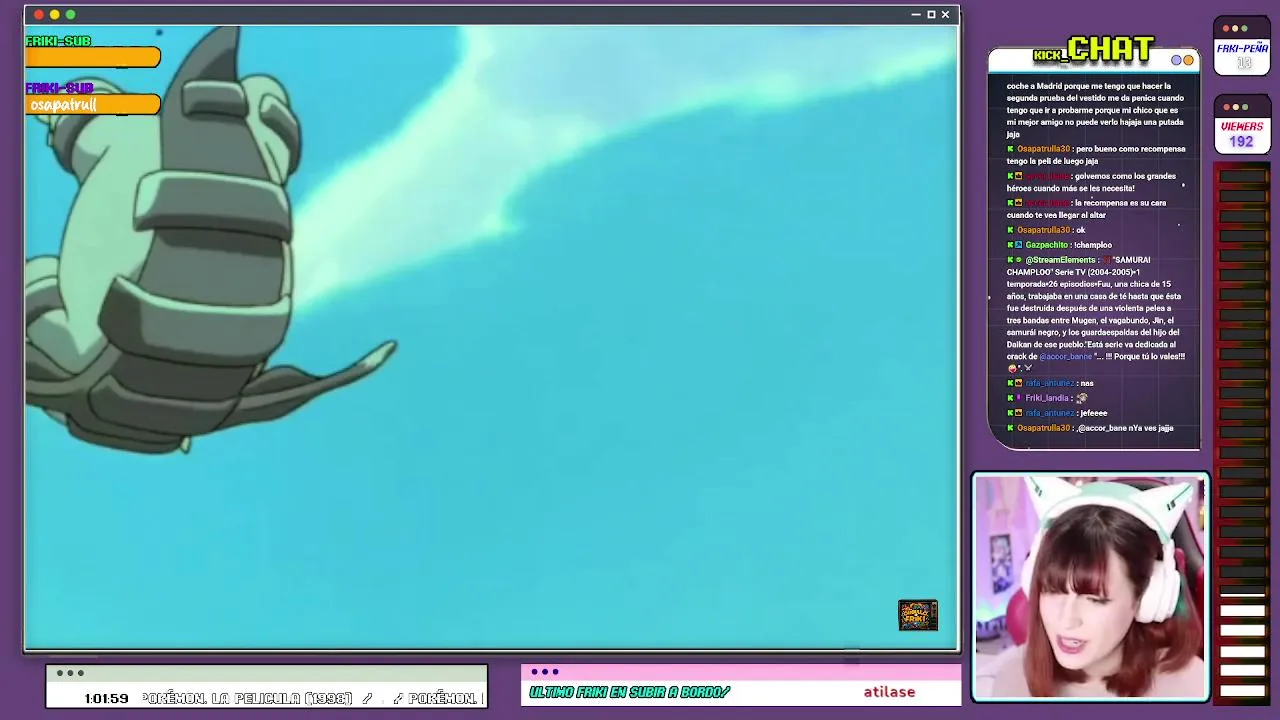The width and height of the screenshot is (1280, 720).
Task: Open the @accor_banne mention in StreamElements' message
Action: click(1066, 356)
